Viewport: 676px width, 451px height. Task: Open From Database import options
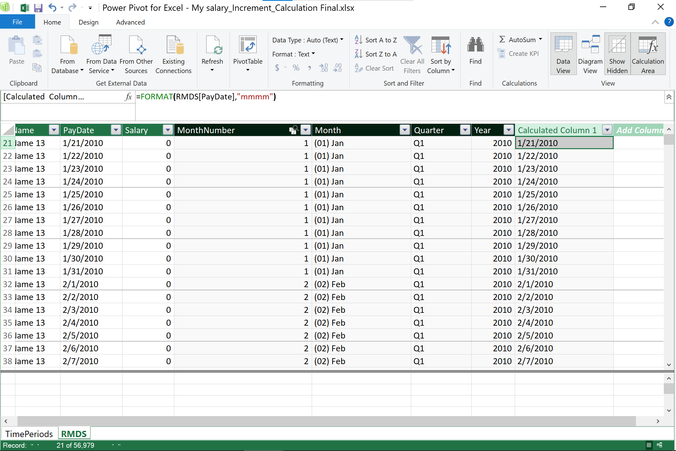(67, 54)
